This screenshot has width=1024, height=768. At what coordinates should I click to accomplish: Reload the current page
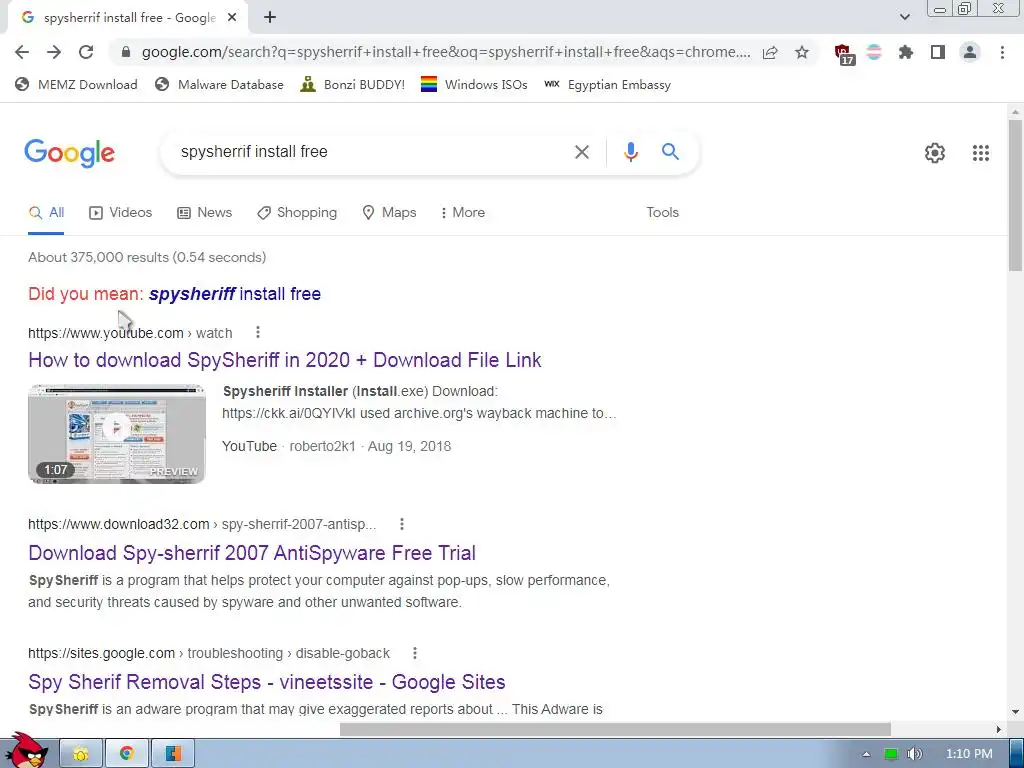coord(86,52)
